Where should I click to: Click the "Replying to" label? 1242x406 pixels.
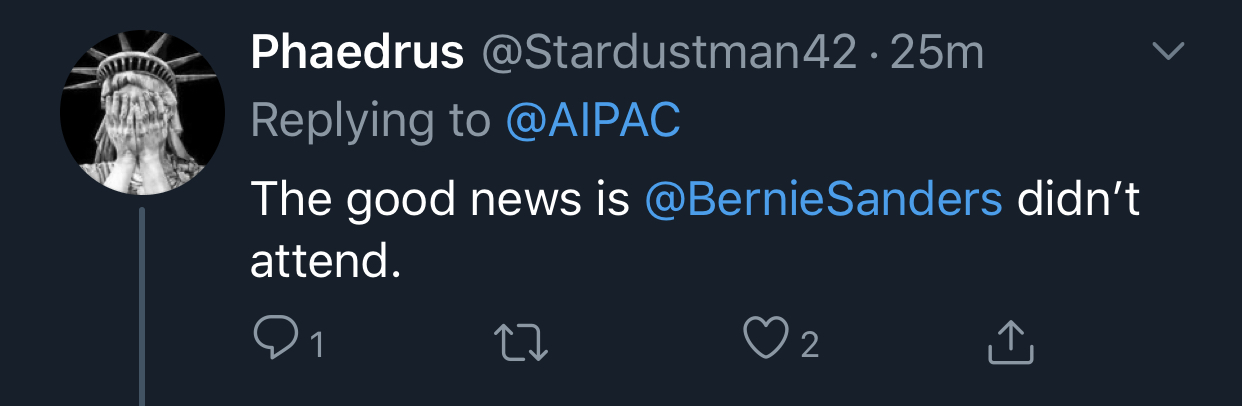click(370, 120)
